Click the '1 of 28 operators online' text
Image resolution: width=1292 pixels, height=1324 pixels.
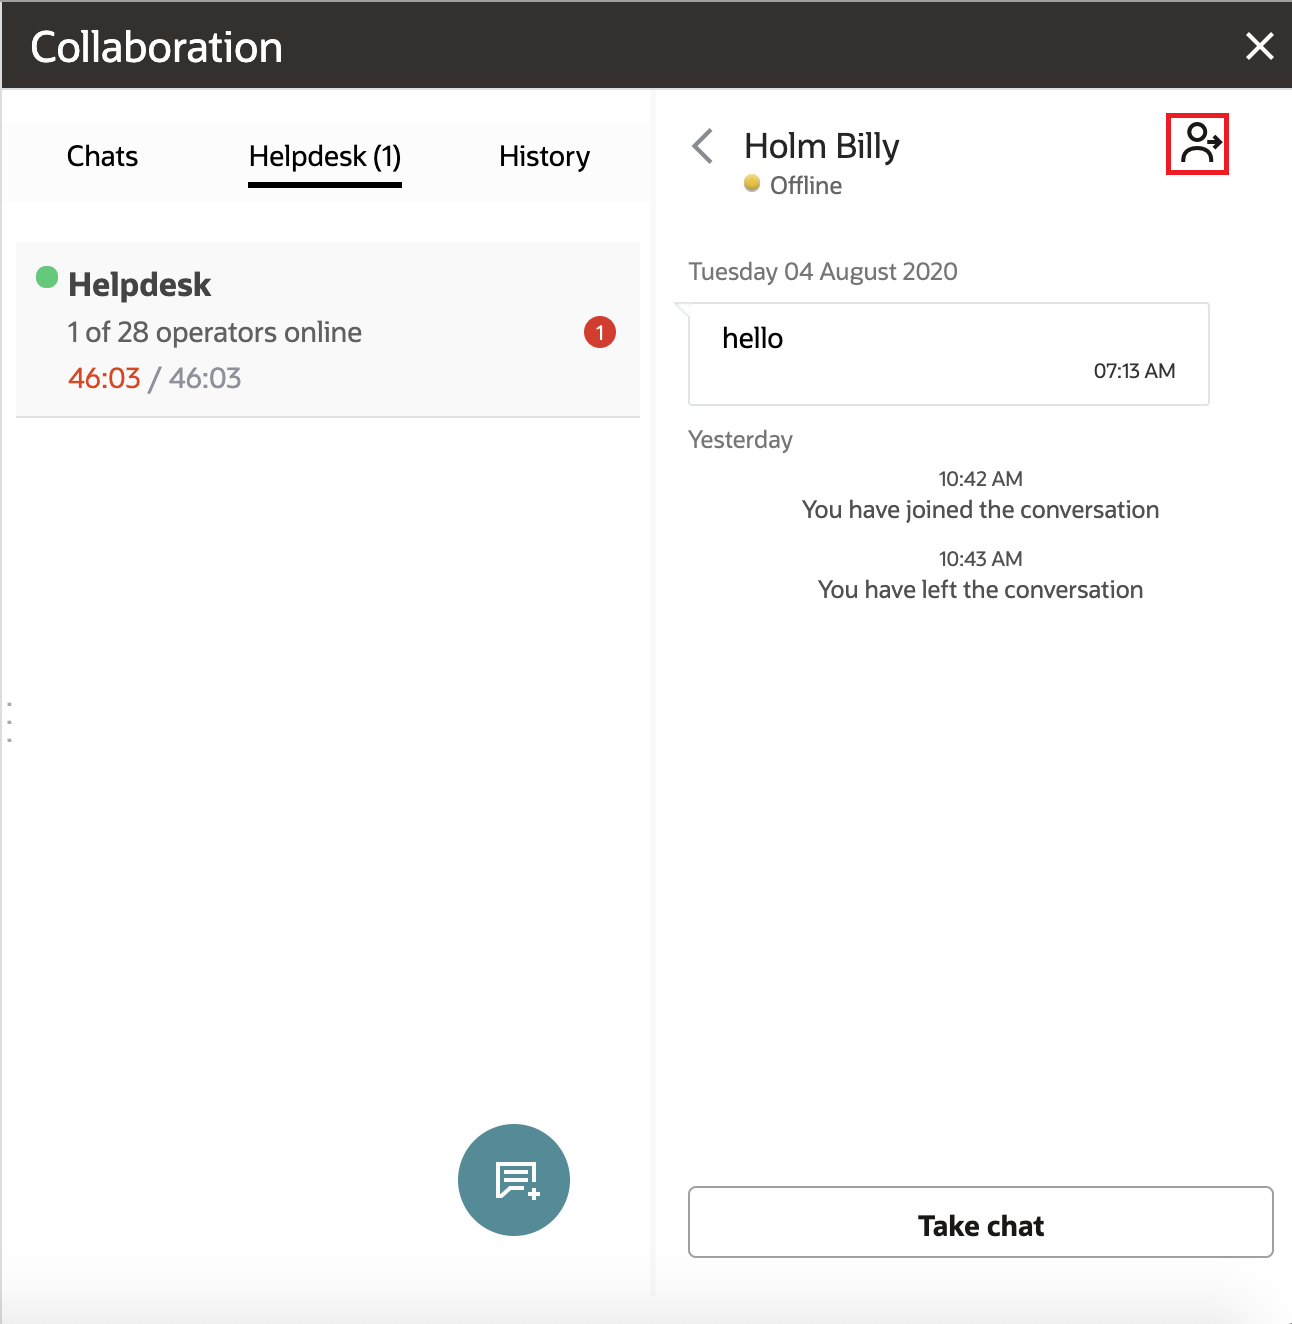click(213, 332)
